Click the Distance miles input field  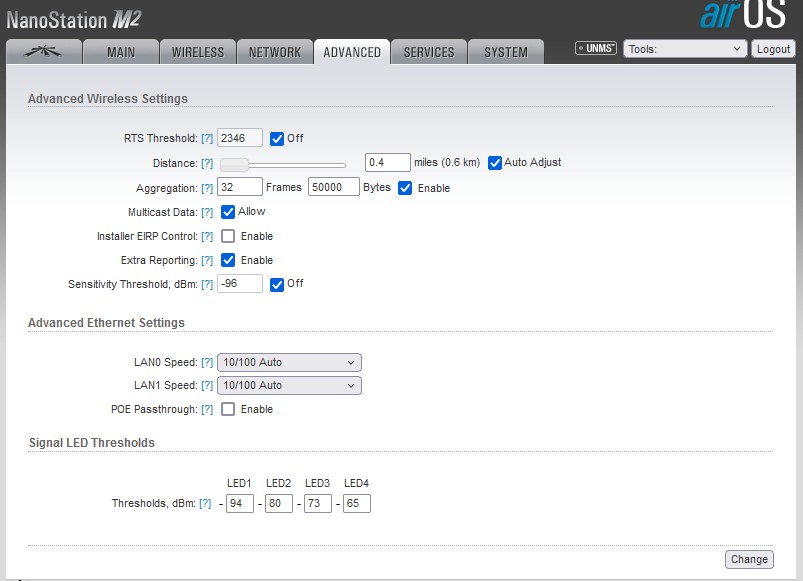(388, 162)
